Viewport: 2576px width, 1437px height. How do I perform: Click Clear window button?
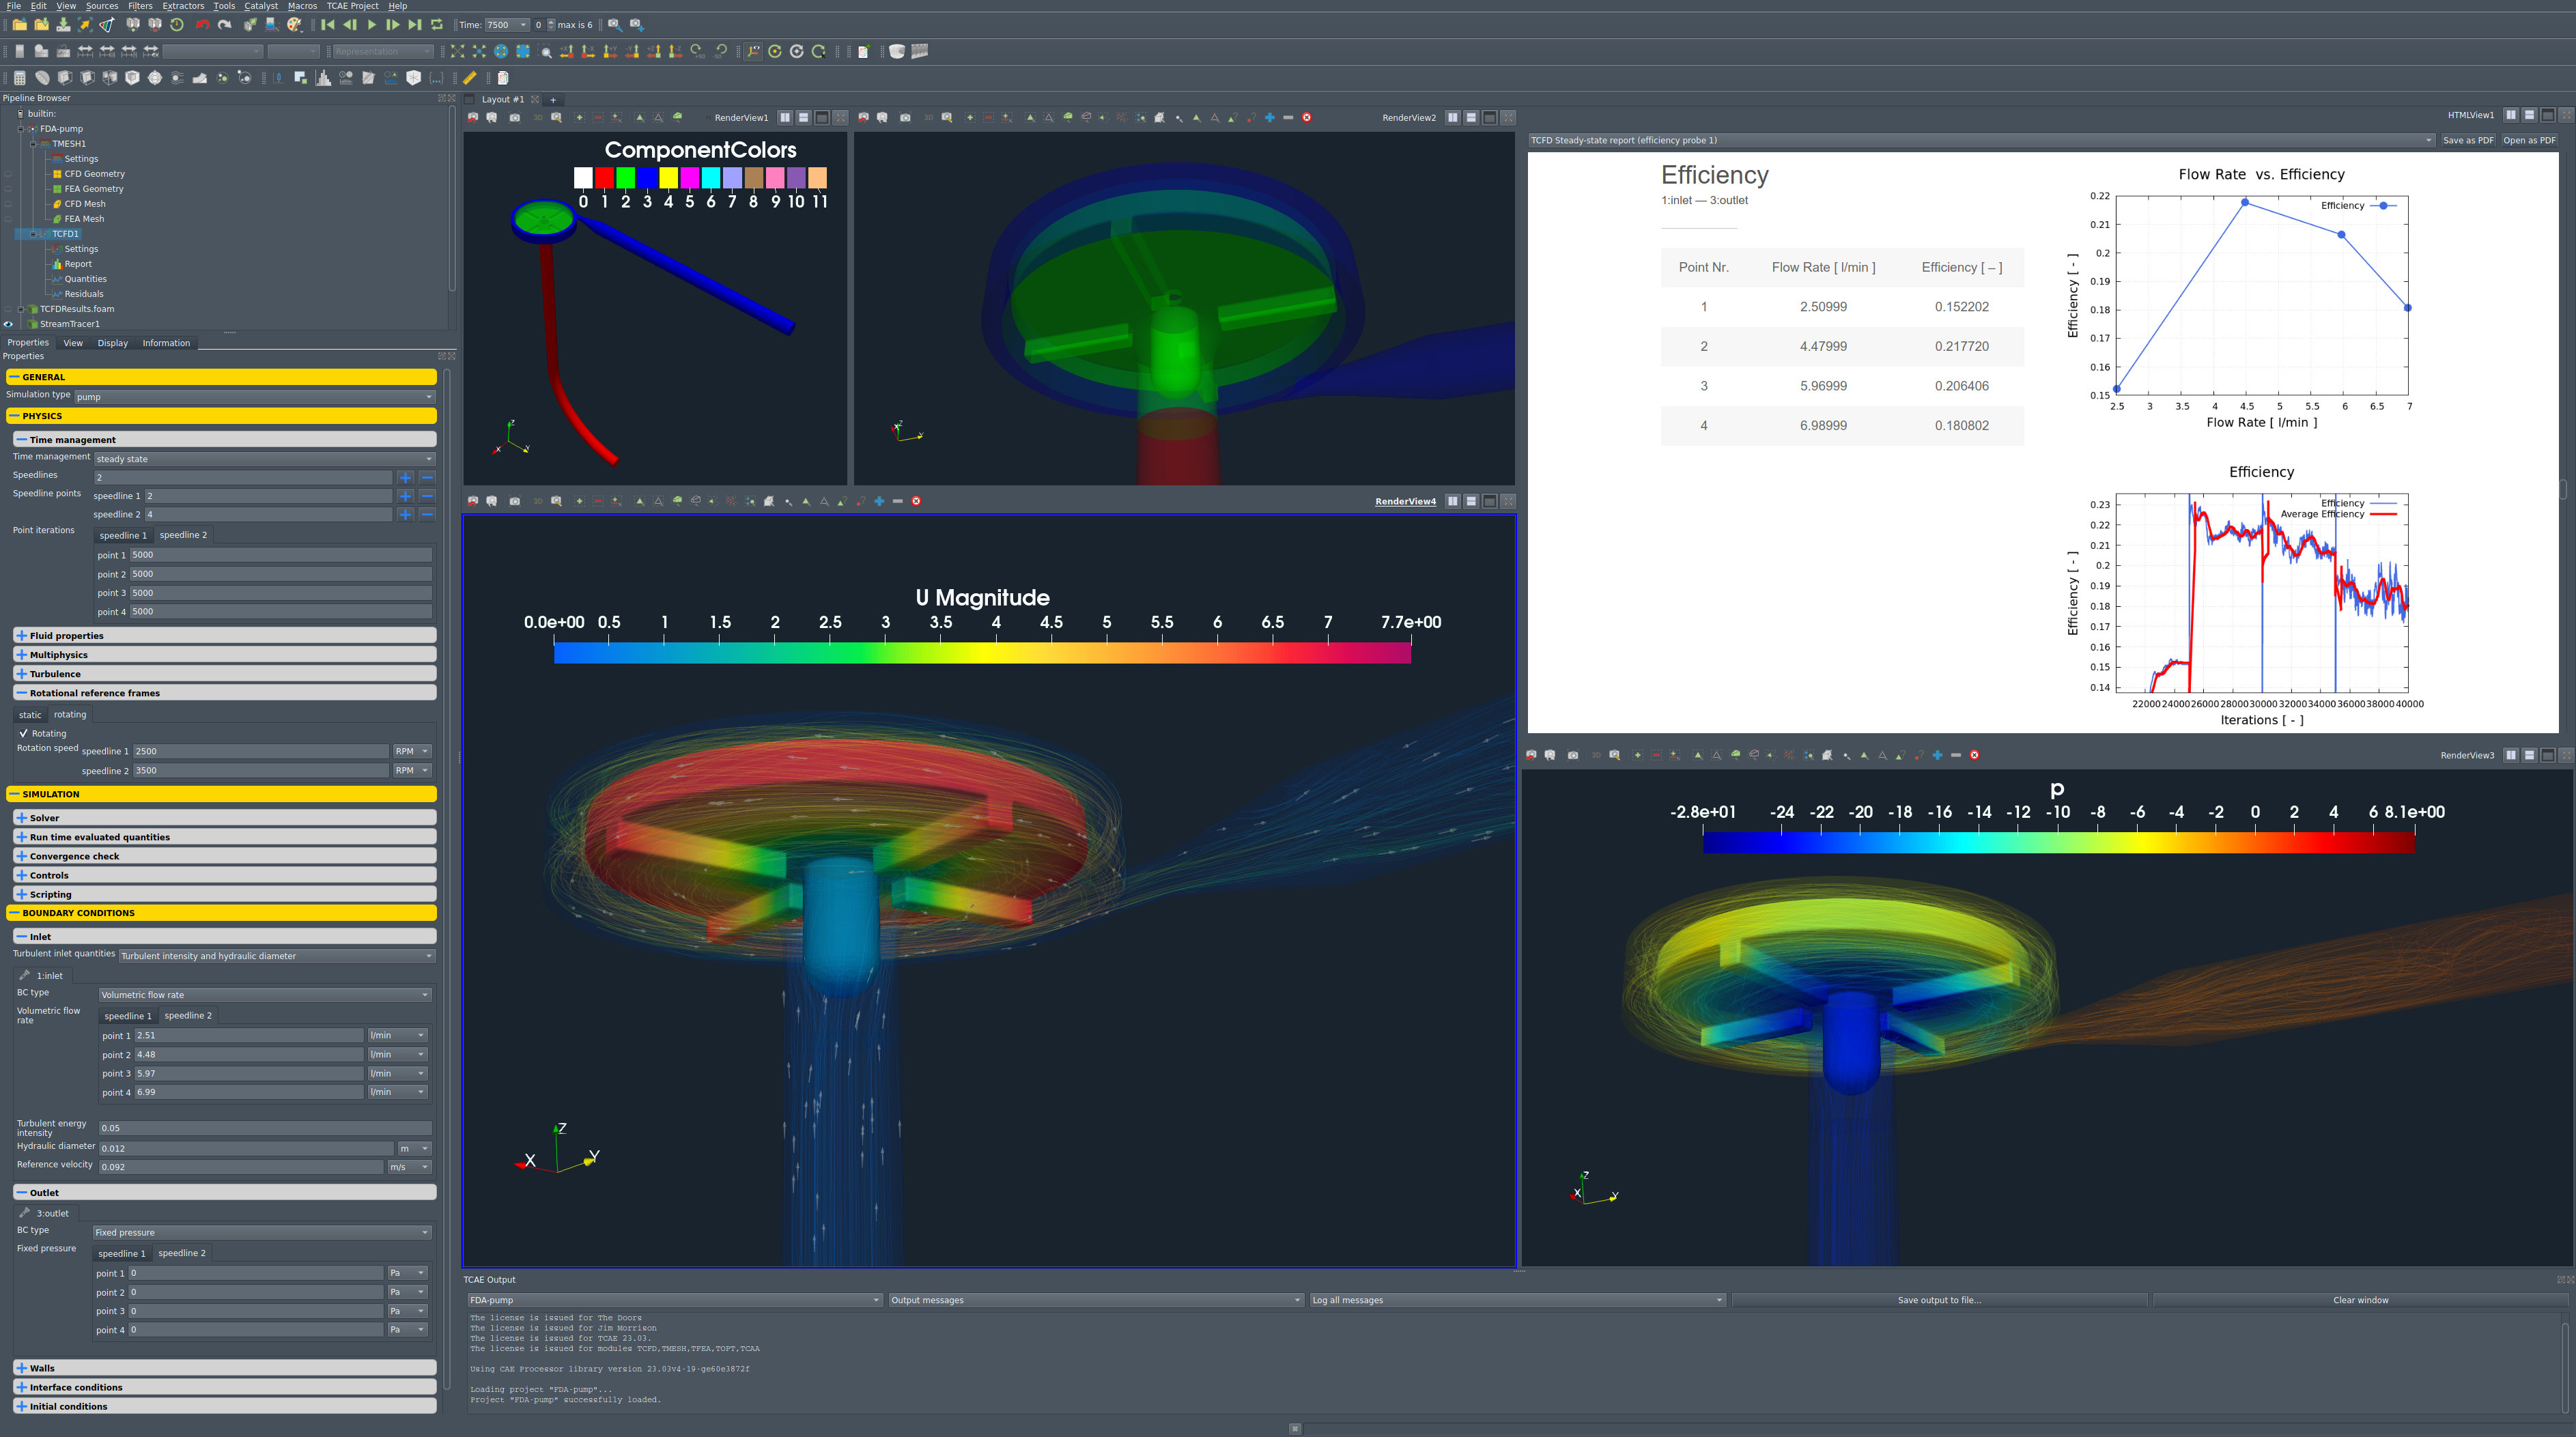[2360, 1300]
